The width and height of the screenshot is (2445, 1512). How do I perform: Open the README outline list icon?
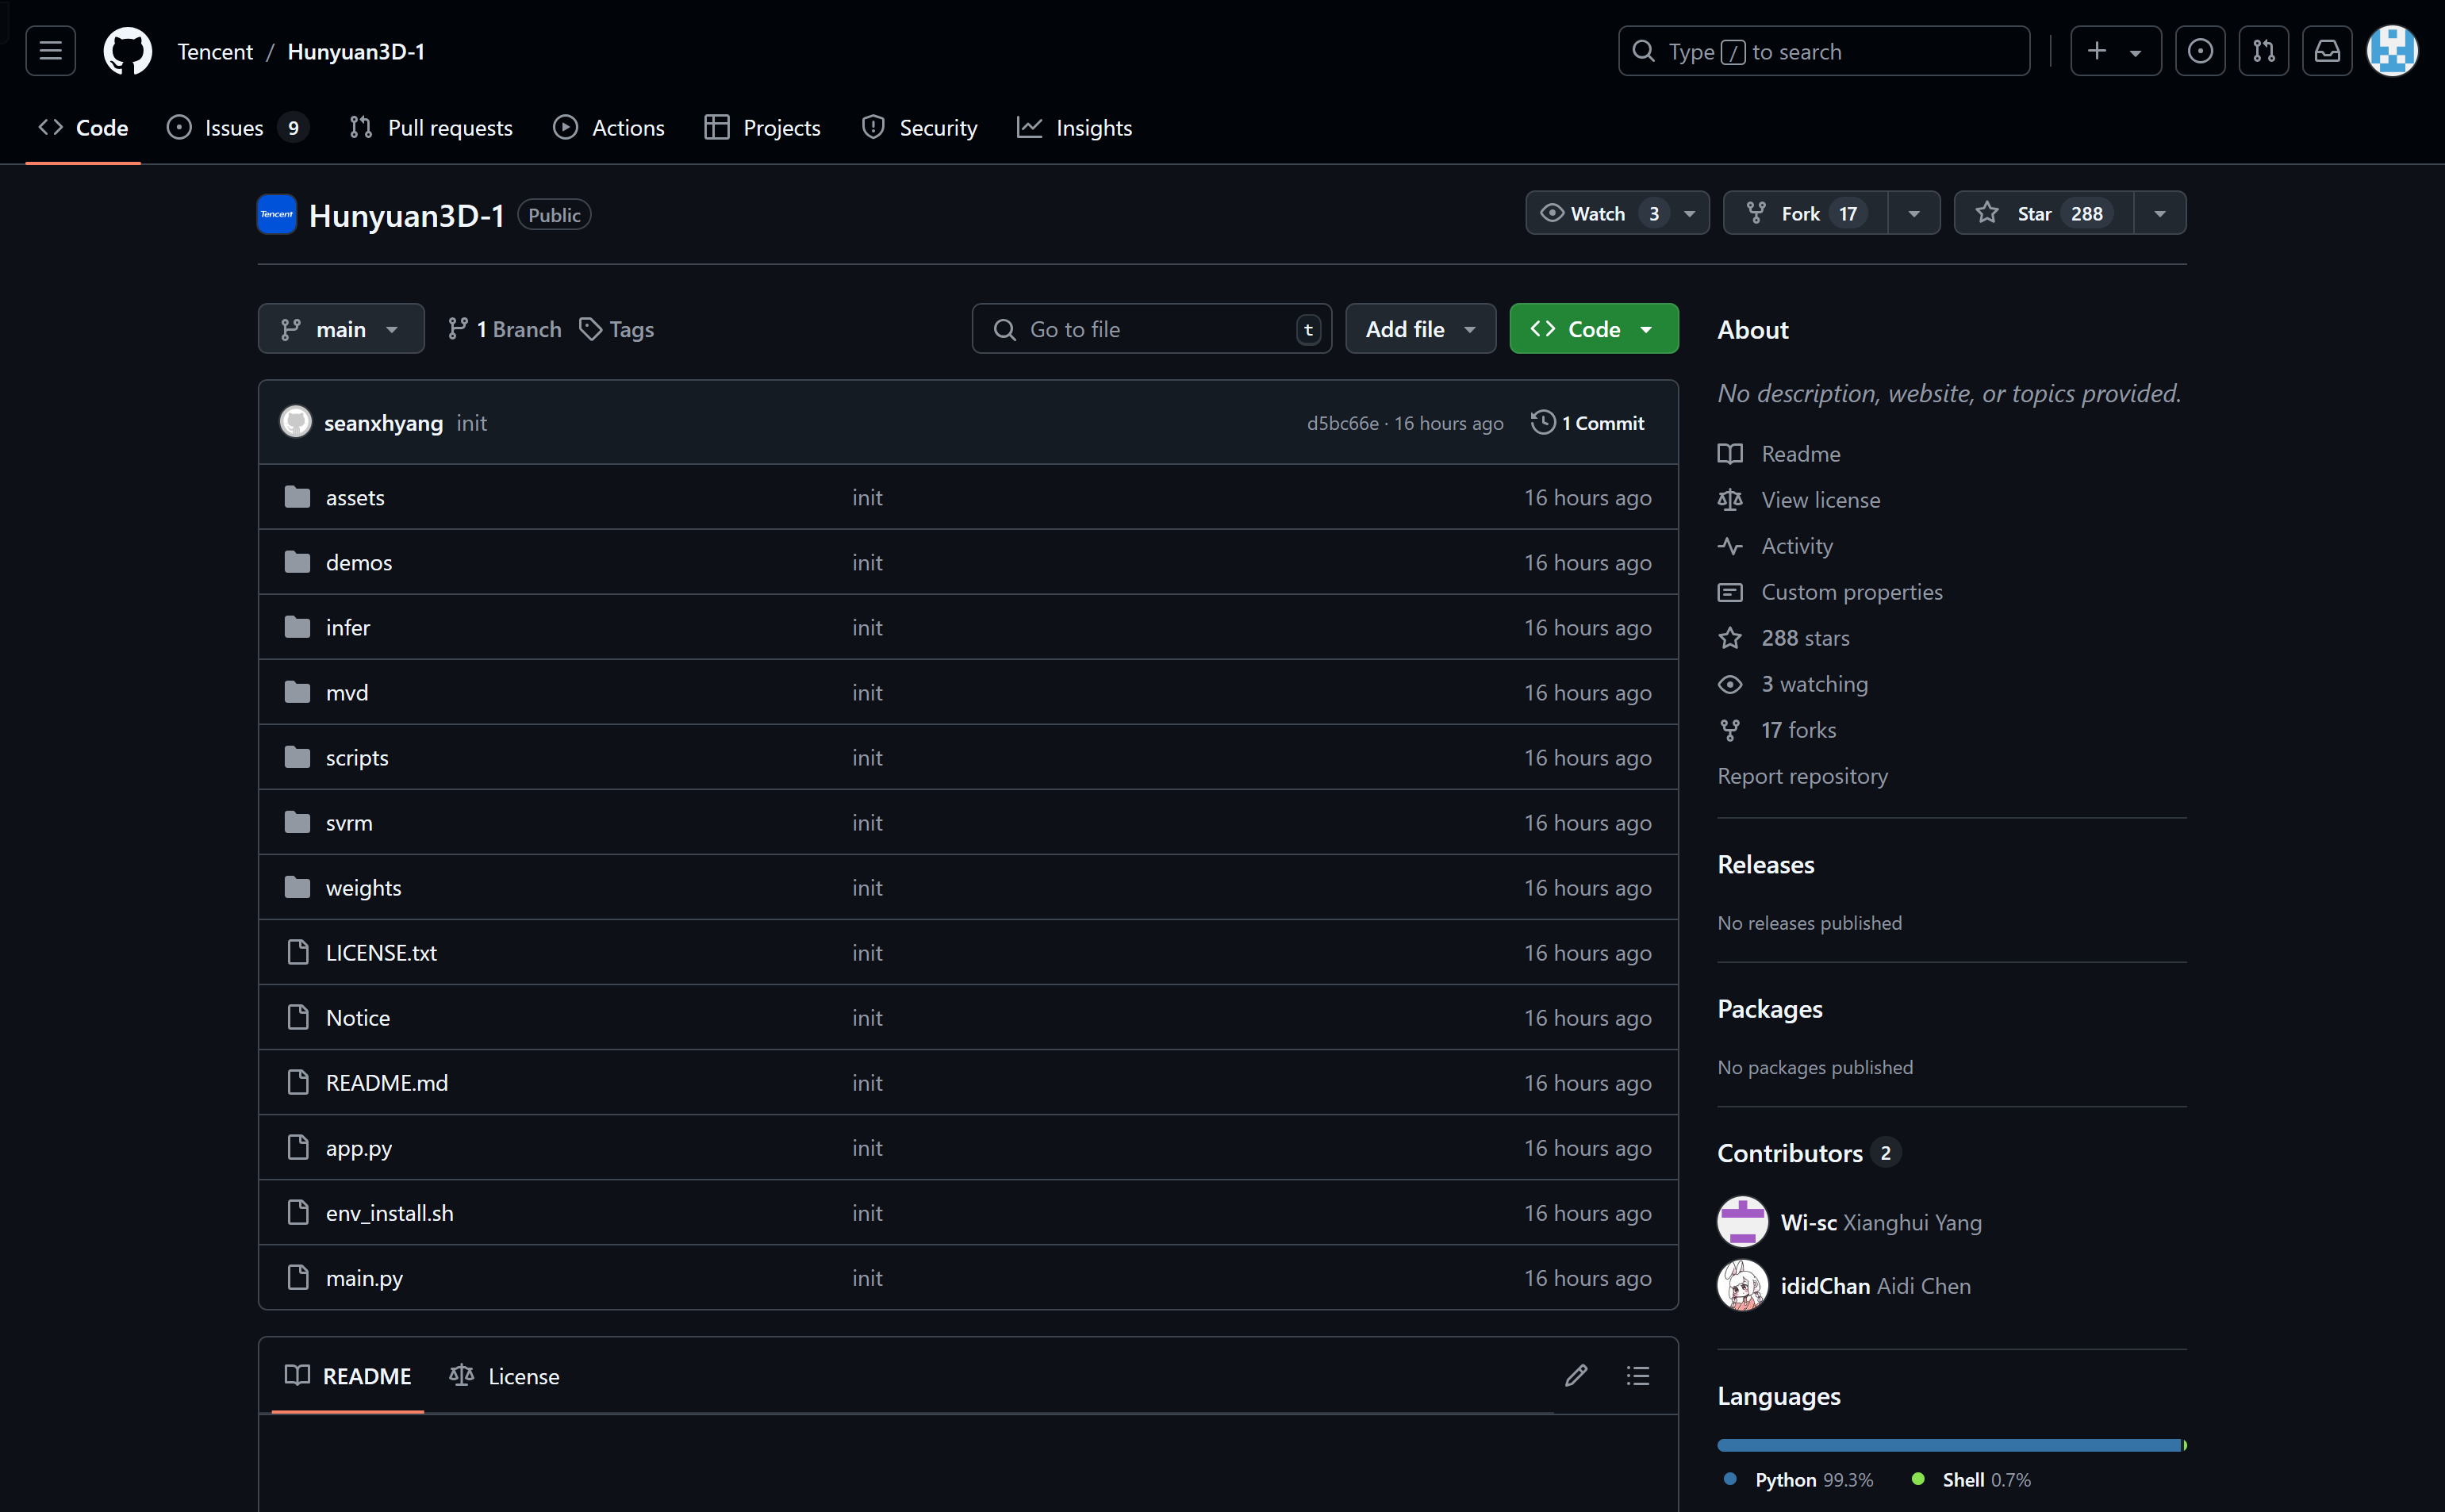1638,1376
